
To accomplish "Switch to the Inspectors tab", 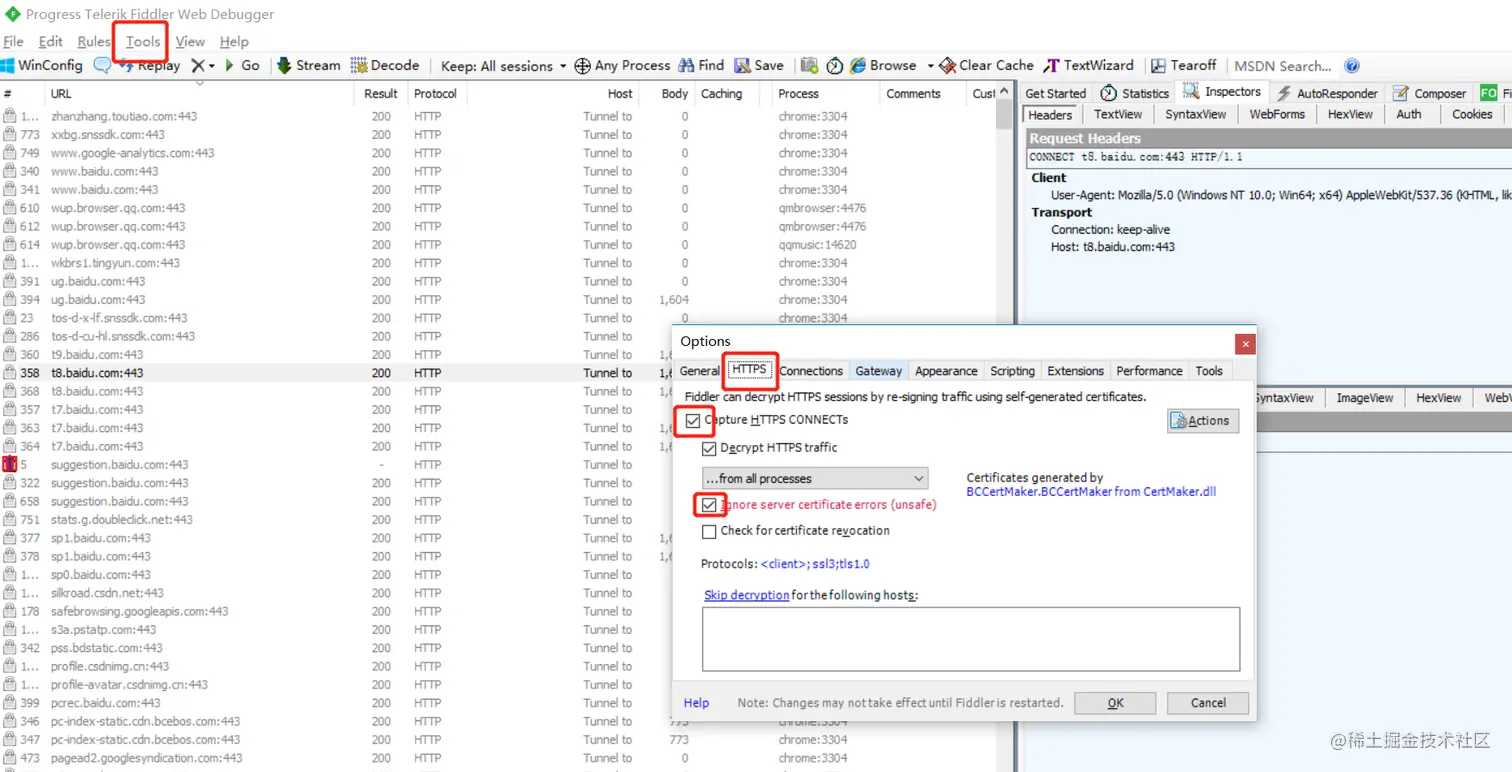I will [1223, 92].
